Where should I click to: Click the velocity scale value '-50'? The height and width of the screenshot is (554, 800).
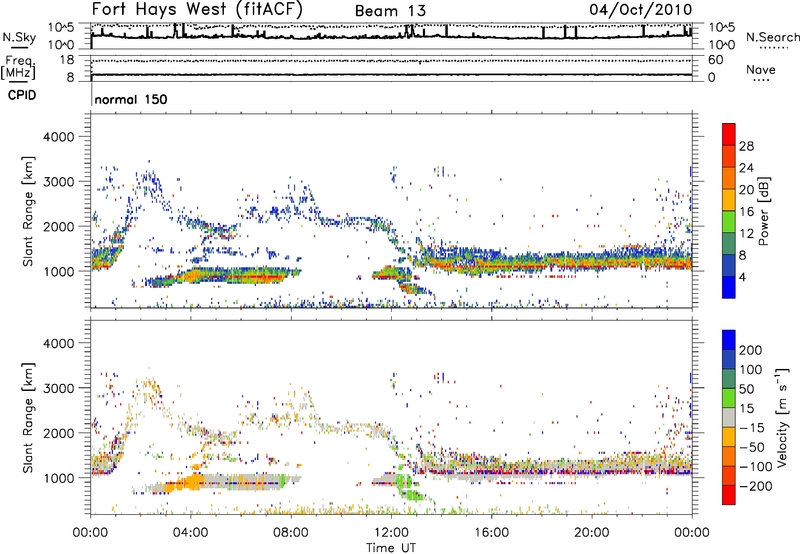(752, 447)
